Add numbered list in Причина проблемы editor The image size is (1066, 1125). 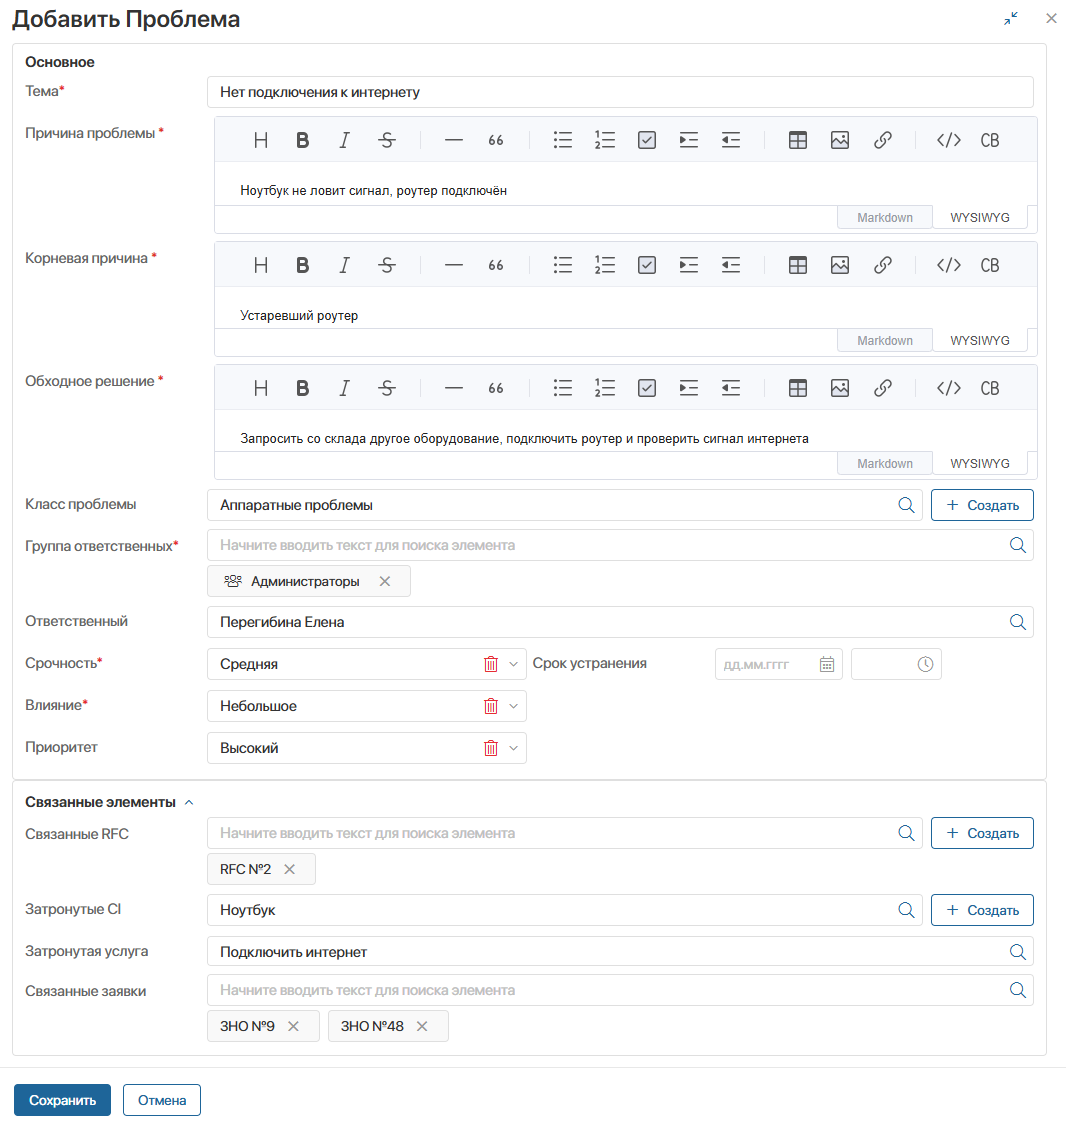click(605, 141)
